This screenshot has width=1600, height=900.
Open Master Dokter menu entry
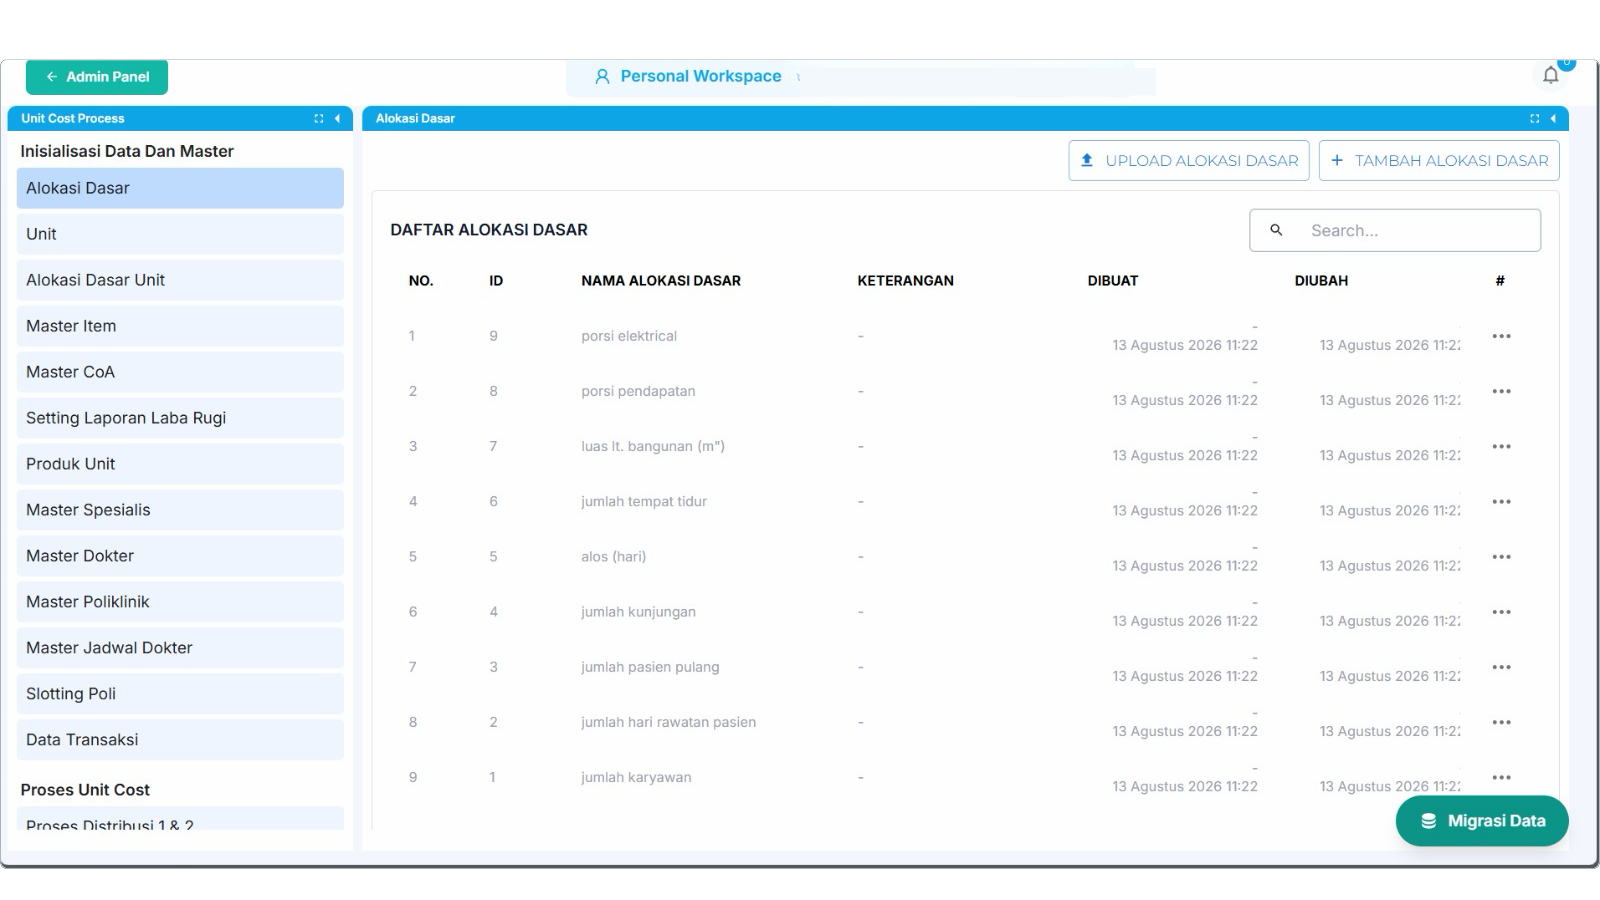point(180,556)
